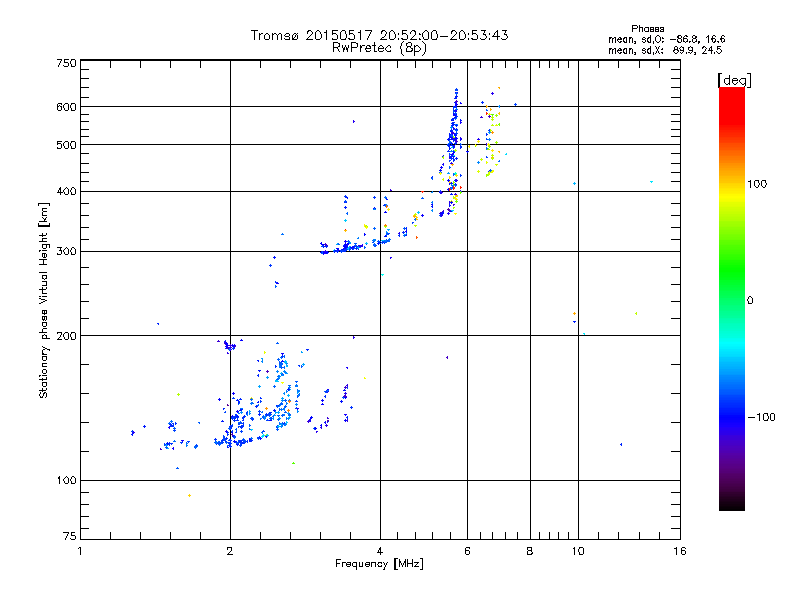The height and width of the screenshot is (600, 800).
Task: Click the "mean, sd,X: 89.9, 24.5" line
Action: (665, 50)
